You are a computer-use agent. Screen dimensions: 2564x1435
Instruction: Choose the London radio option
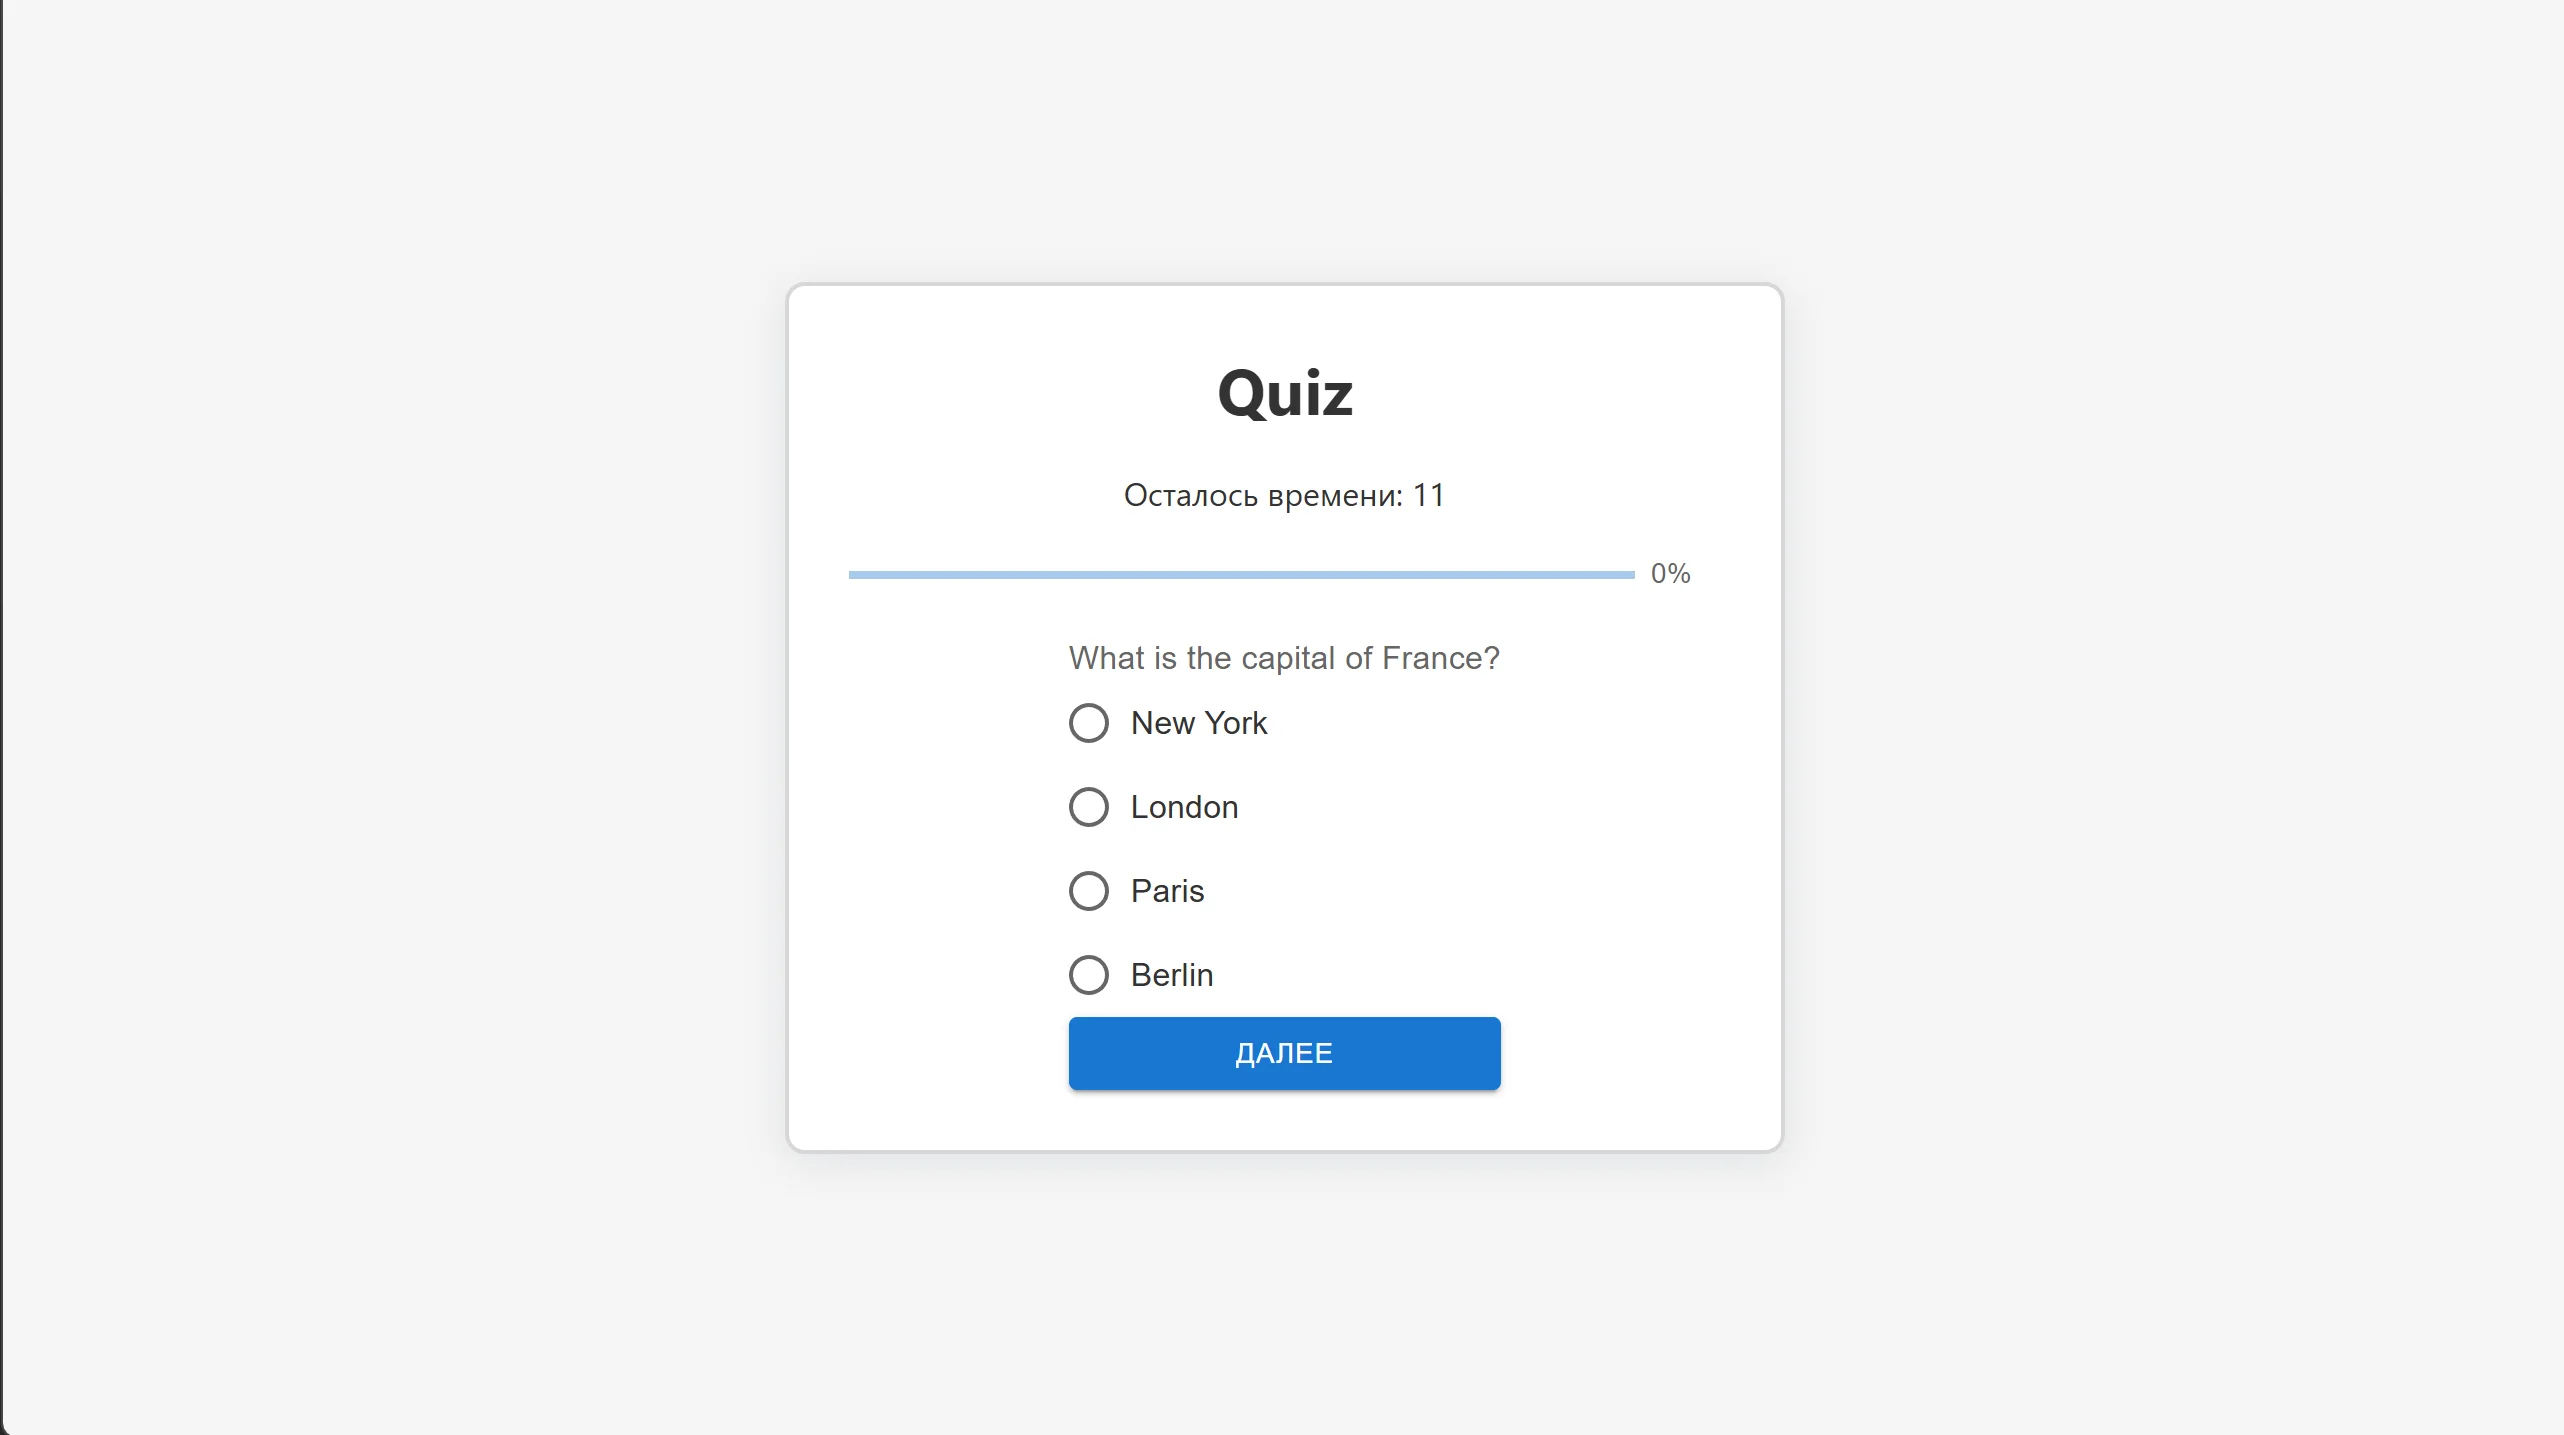[x=1088, y=807]
